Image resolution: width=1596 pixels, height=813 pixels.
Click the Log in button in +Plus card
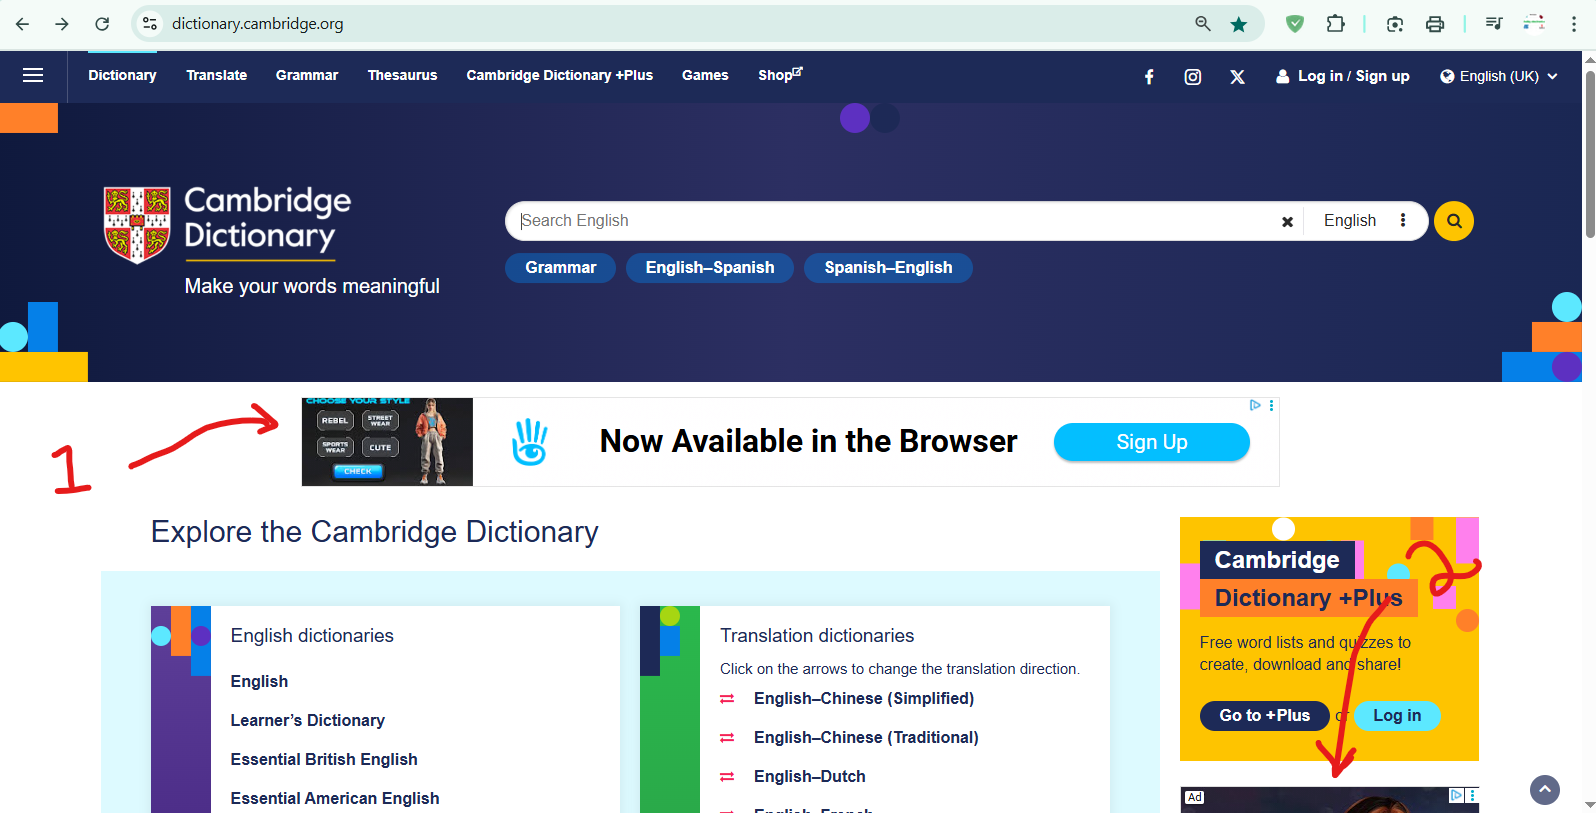(x=1397, y=716)
